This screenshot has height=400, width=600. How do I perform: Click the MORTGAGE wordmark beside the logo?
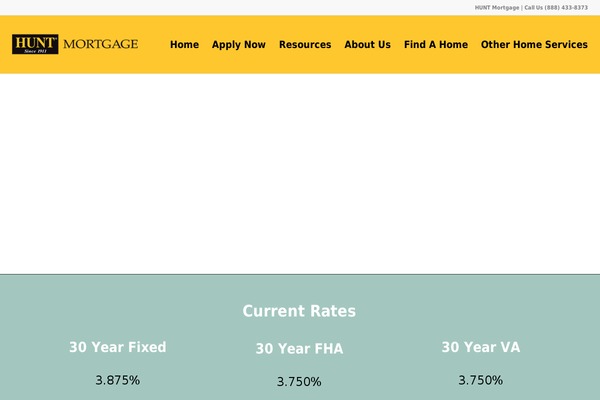coord(100,44)
